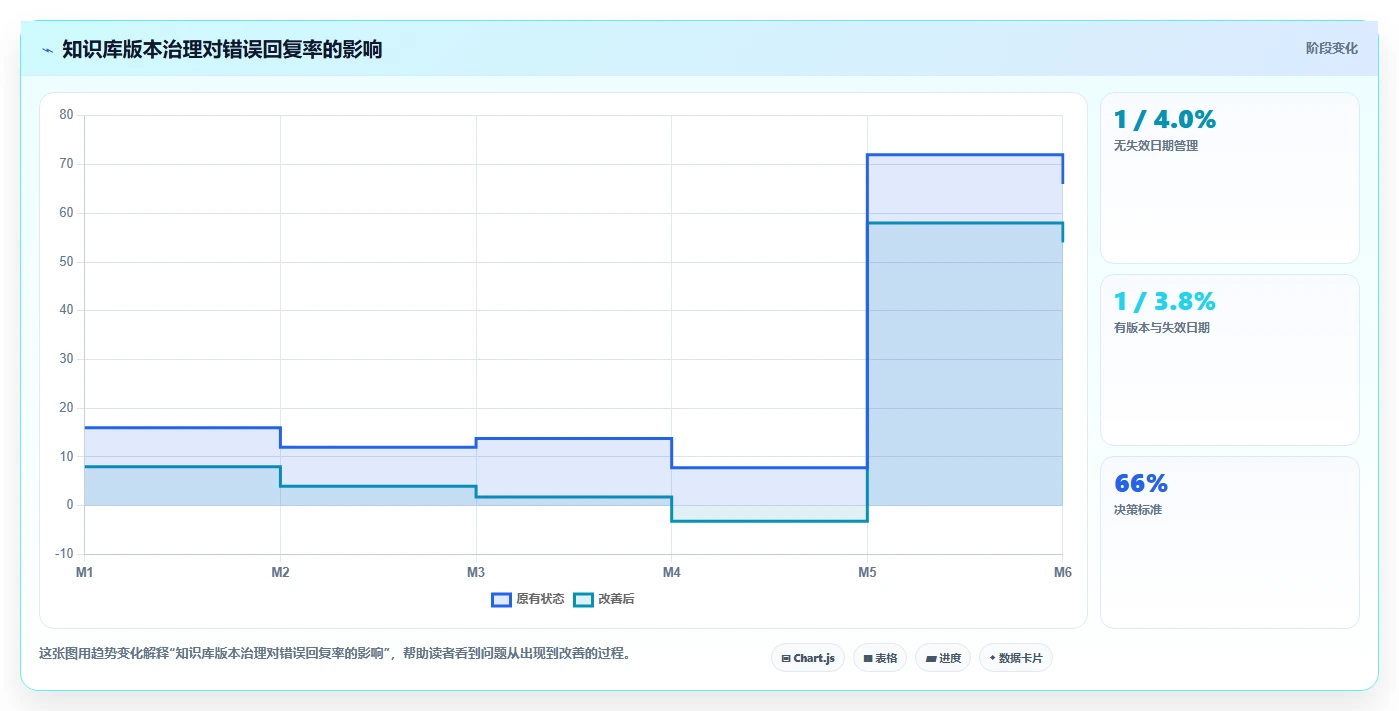Click the description text below the chart
1399x711 pixels.
pos(335,654)
